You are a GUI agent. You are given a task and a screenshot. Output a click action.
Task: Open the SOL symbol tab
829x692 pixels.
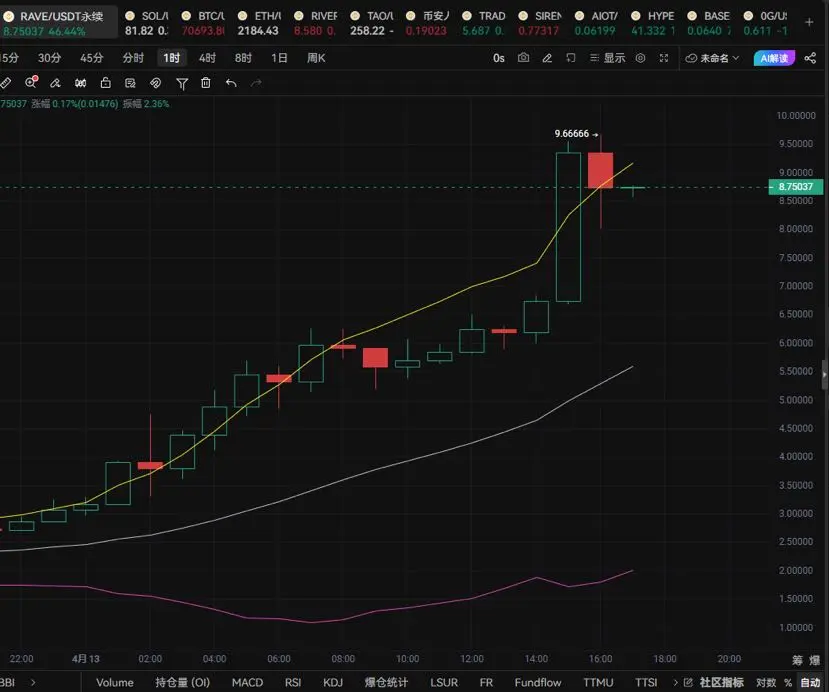tap(147, 23)
